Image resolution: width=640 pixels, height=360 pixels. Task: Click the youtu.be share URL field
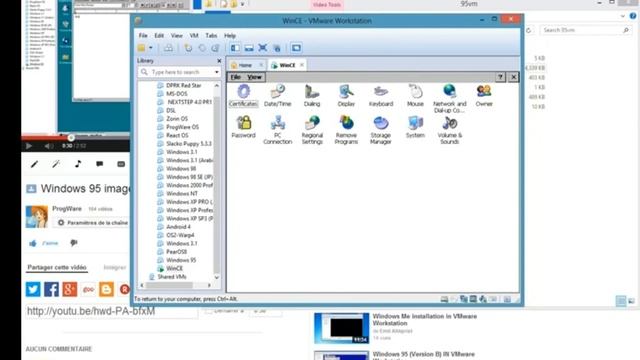click(111, 311)
